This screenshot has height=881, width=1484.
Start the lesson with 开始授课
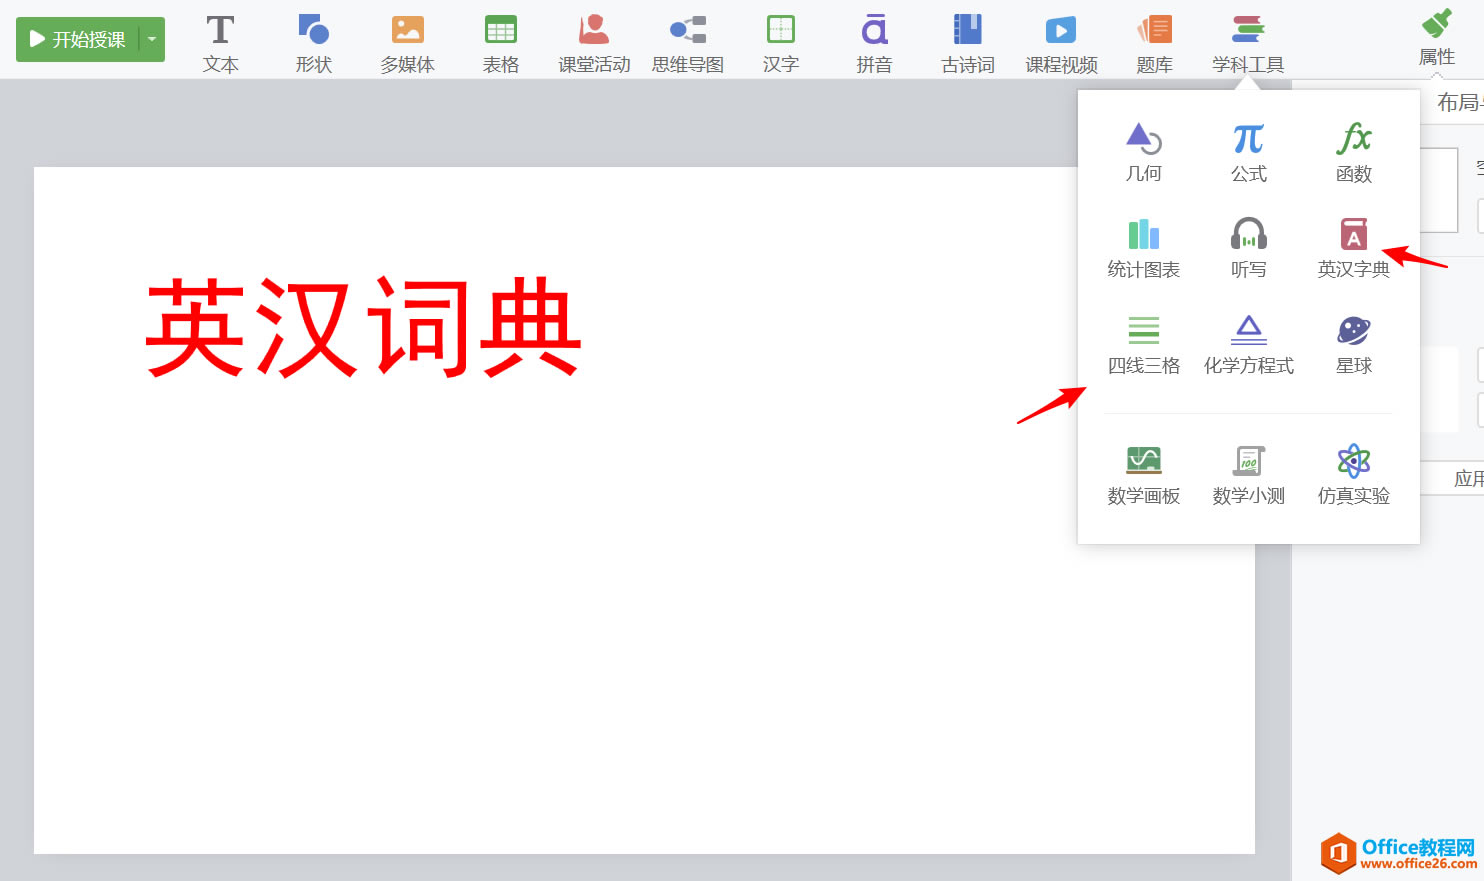[78, 39]
